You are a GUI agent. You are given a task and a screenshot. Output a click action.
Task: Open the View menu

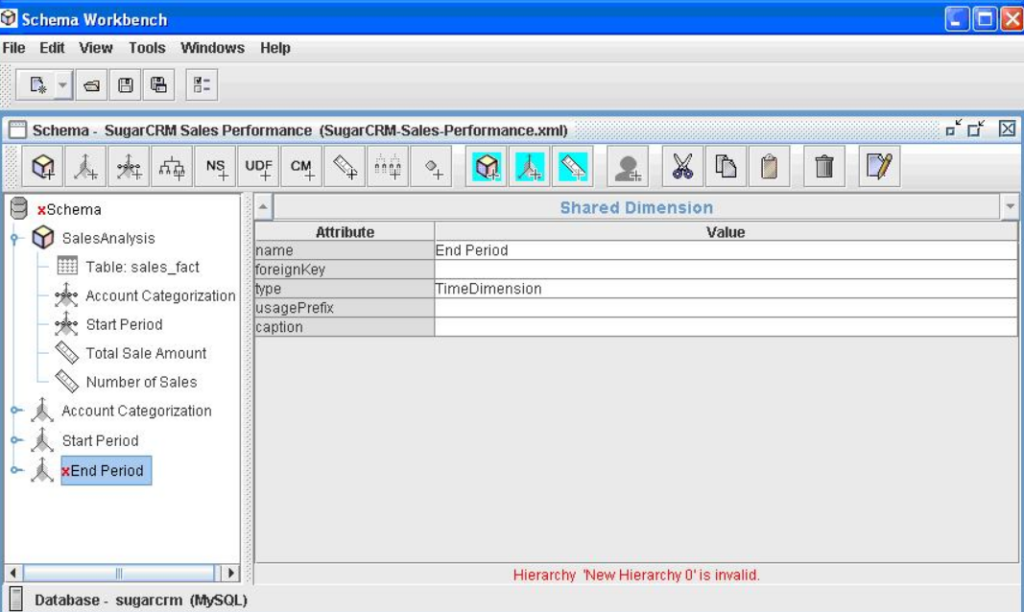click(x=95, y=48)
